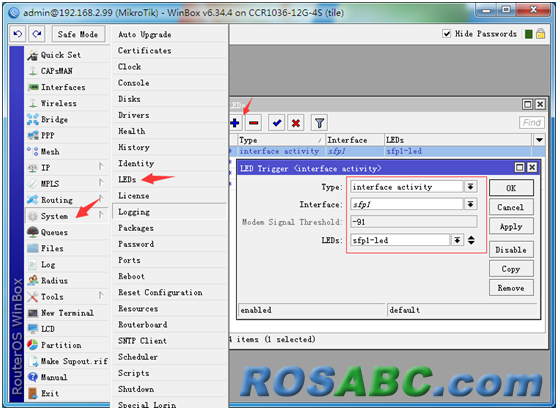
Task: Expand the Interface sfp1 dropdown arrow
Action: pos(470,204)
